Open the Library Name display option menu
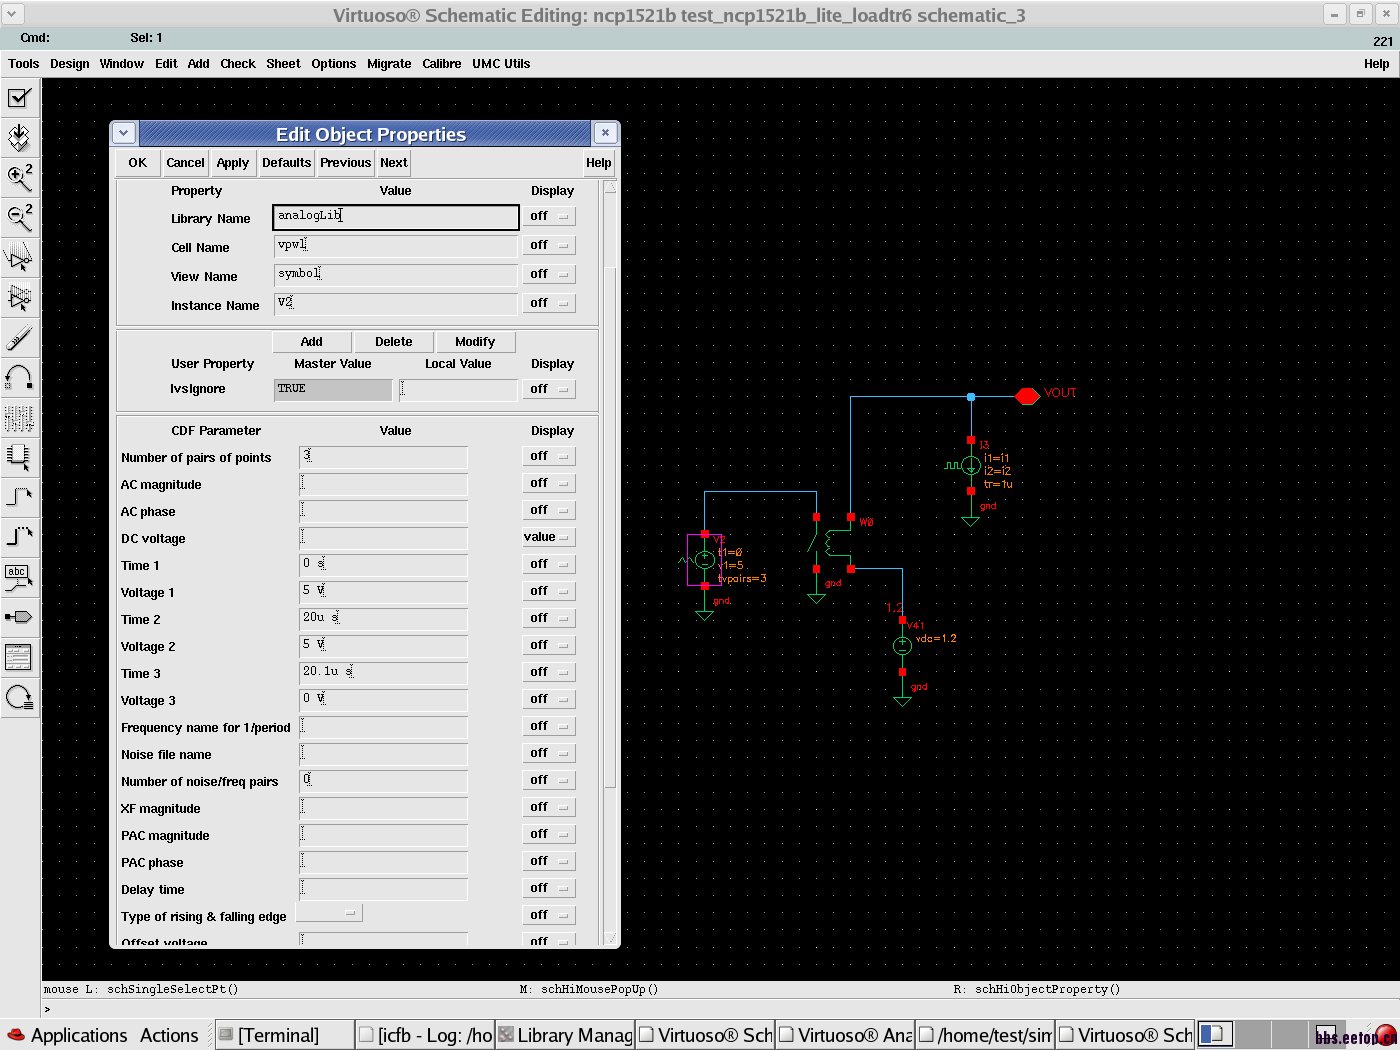 [548, 216]
